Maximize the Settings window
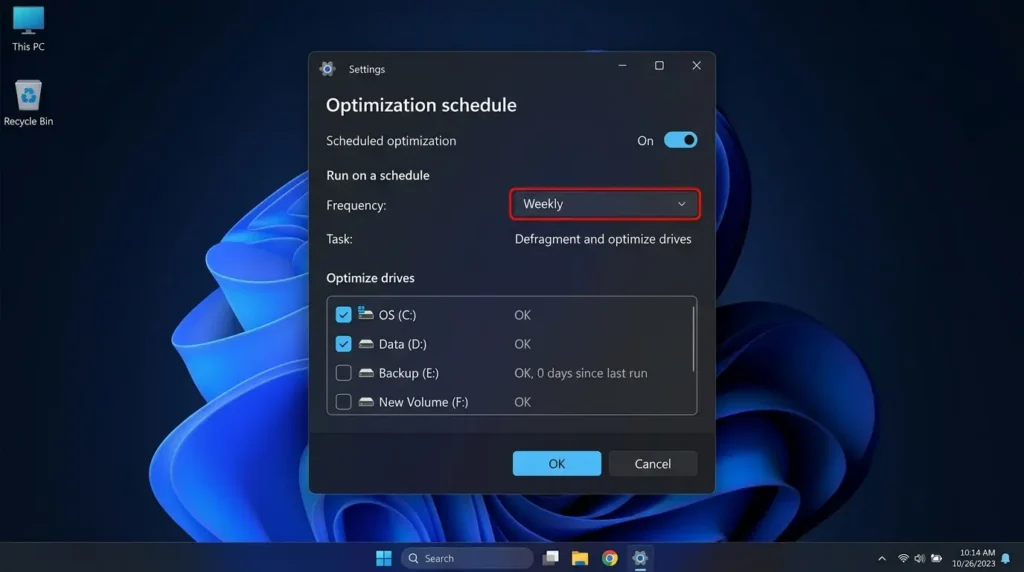This screenshot has width=1024, height=572. pos(660,65)
